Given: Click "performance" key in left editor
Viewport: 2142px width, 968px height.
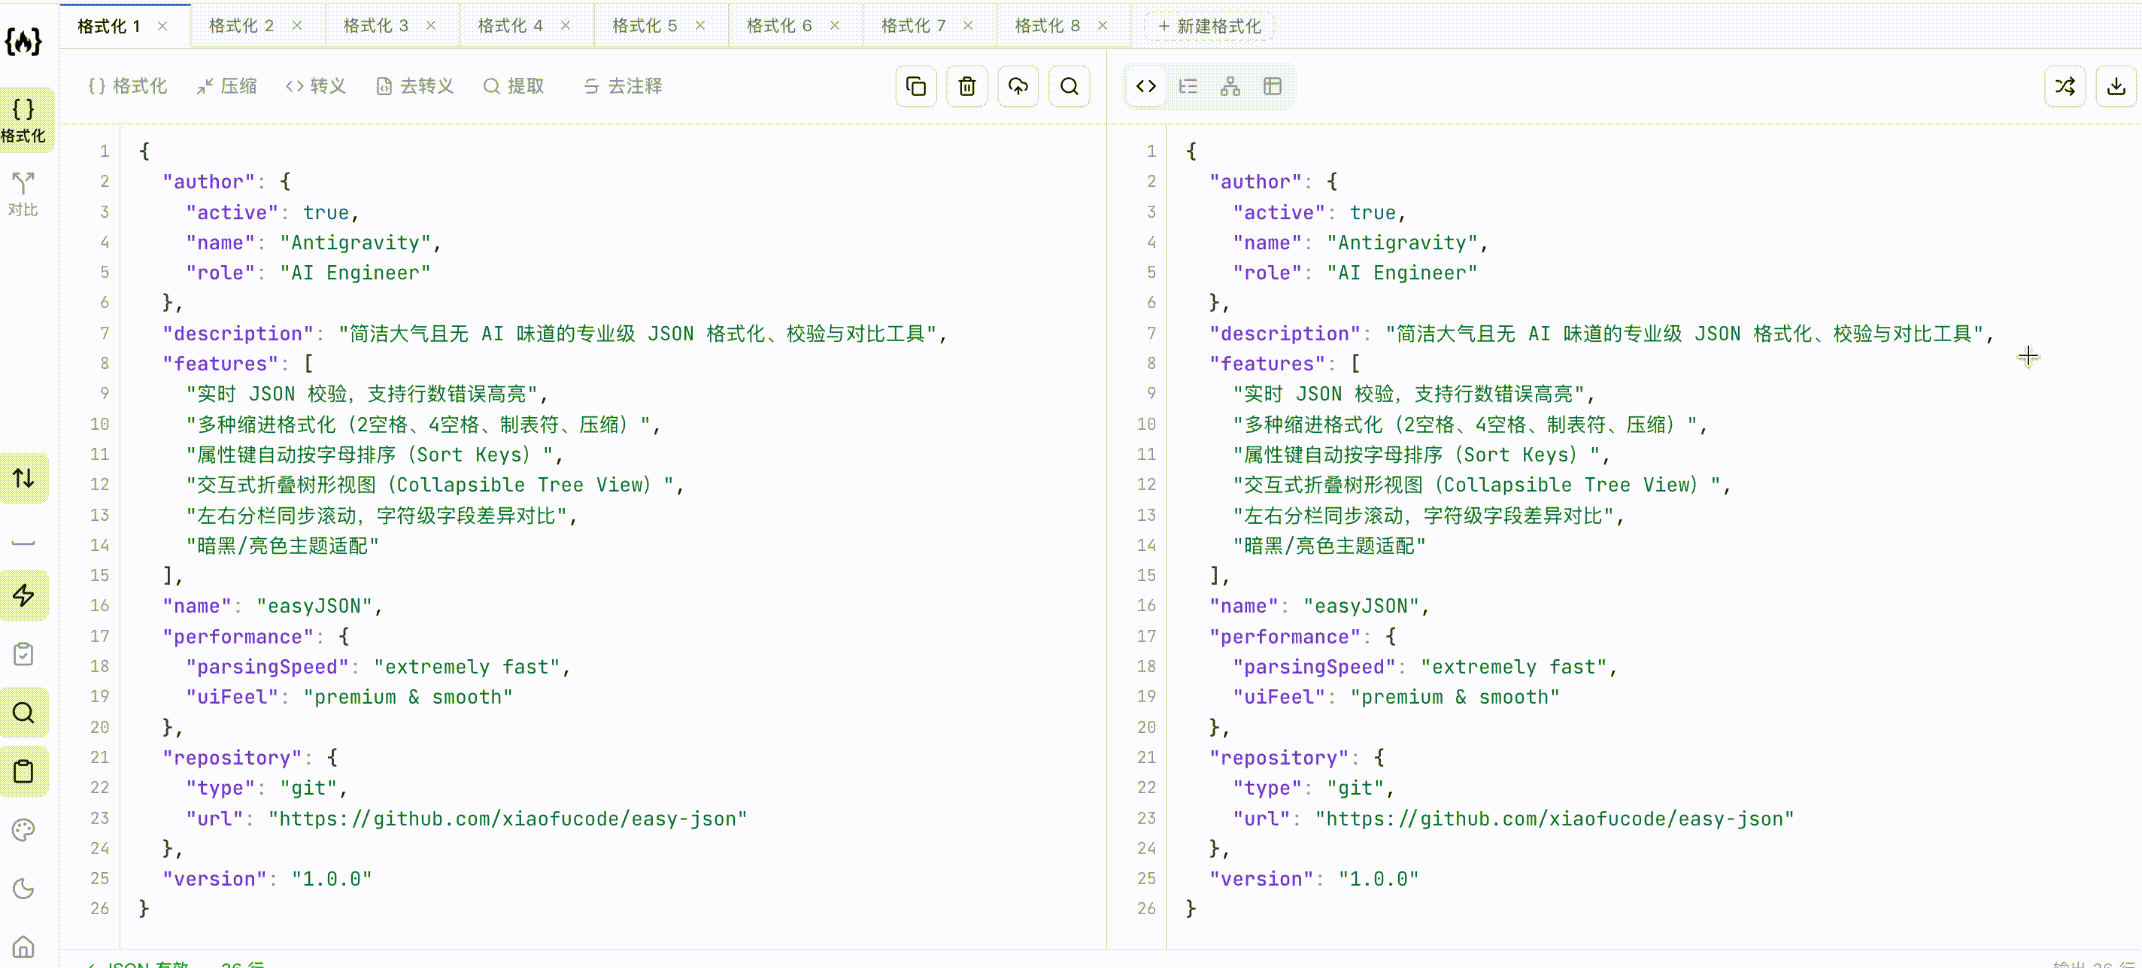Looking at the screenshot, I should [x=238, y=637].
